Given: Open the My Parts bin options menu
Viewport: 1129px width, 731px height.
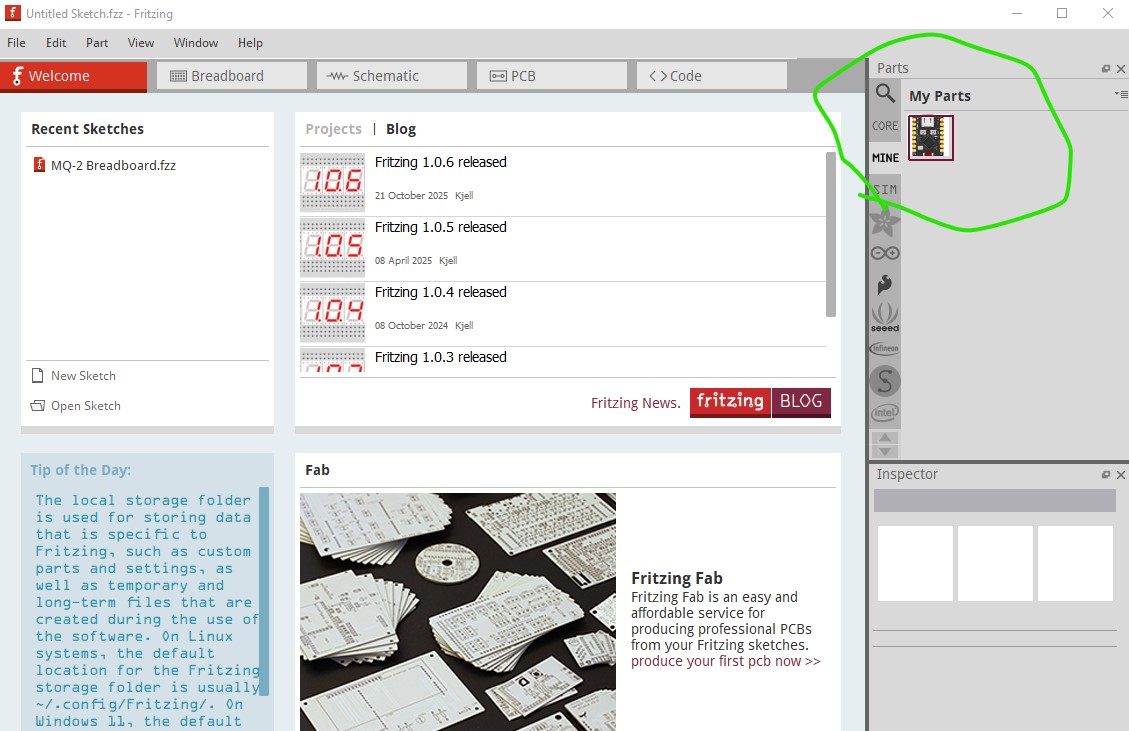Looking at the screenshot, I should [1121, 94].
